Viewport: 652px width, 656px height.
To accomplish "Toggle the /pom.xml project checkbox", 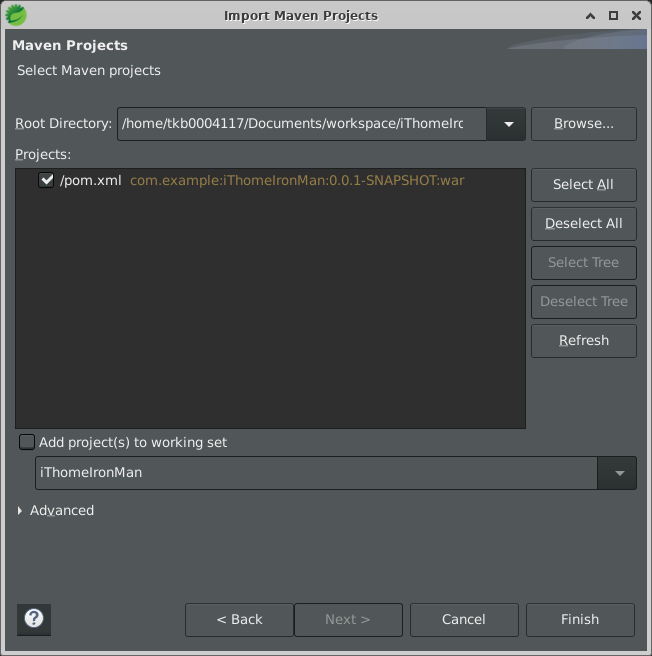I will pyautogui.click(x=46, y=180).
